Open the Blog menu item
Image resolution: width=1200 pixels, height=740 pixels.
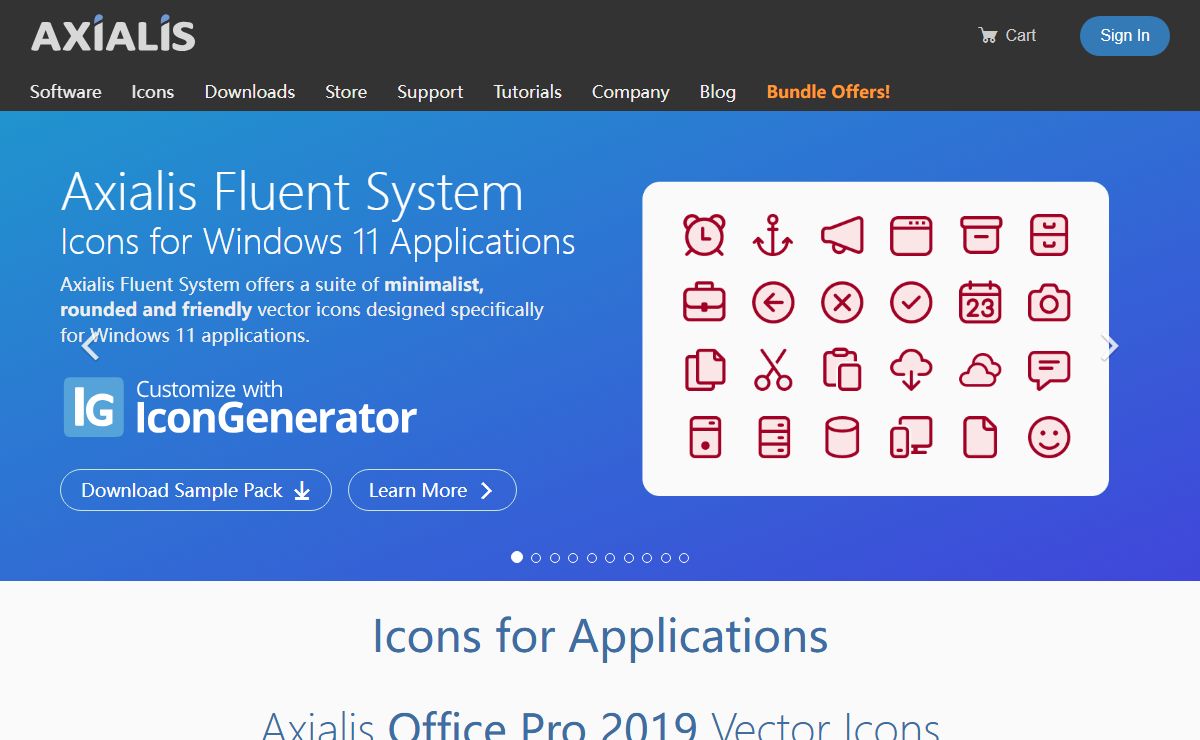[x=718, y=92]
